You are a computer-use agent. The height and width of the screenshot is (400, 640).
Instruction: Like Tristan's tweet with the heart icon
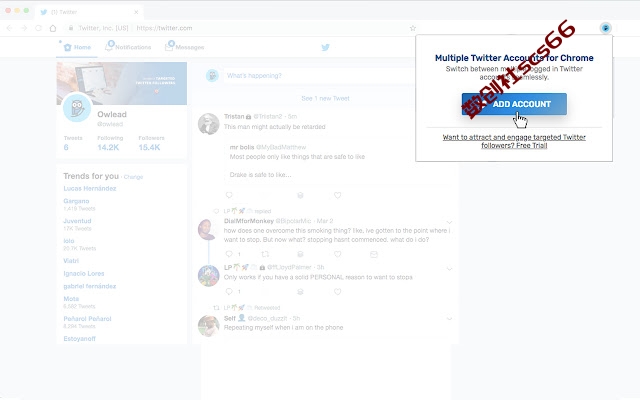(x=338, y=195)
